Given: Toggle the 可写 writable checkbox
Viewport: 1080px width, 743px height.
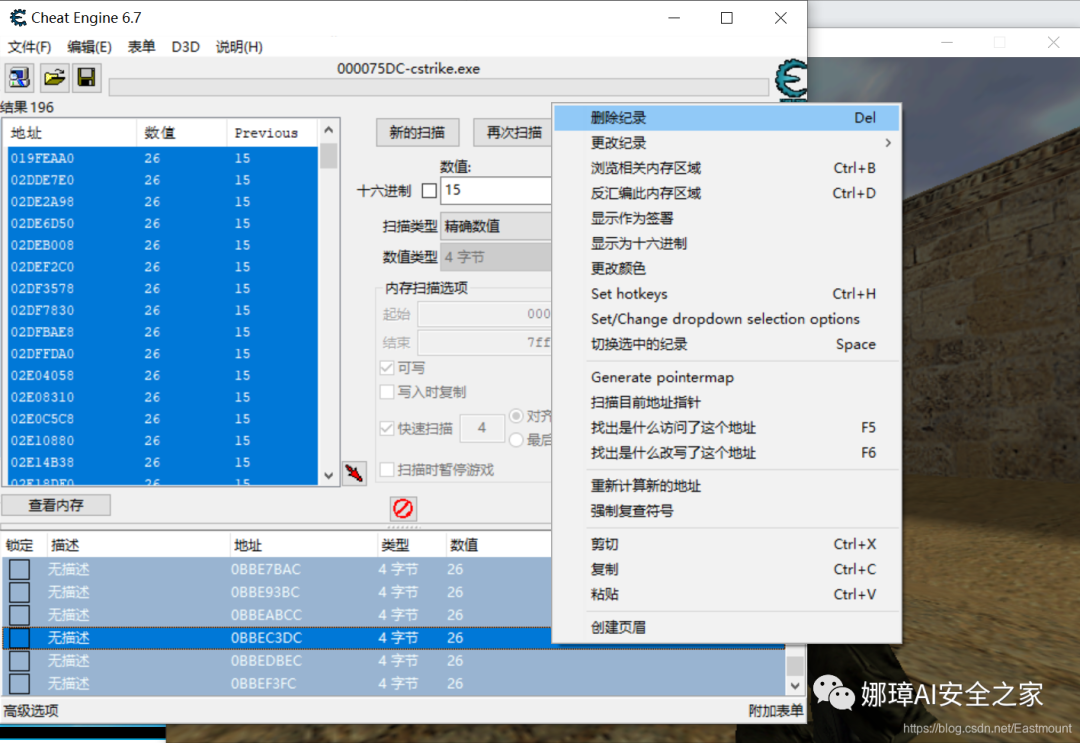Looking at the screenshot, I should (387, 368).
